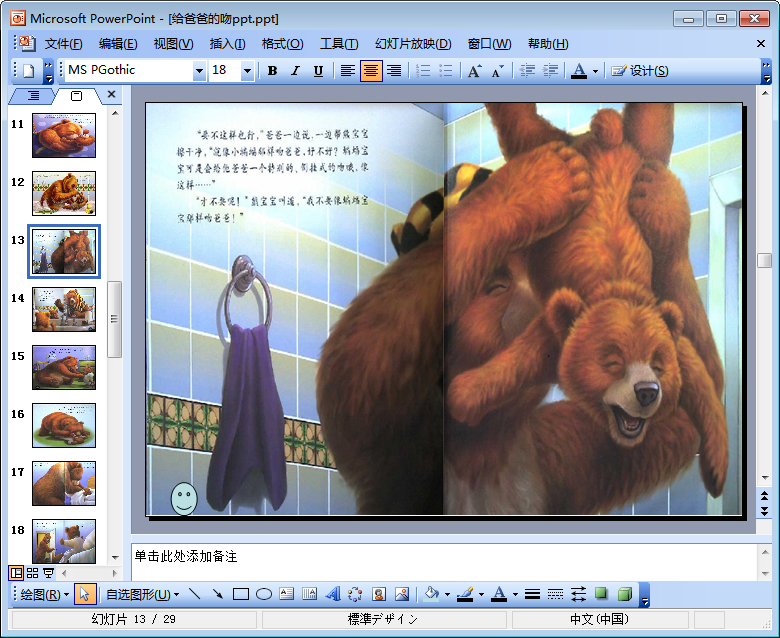
Task: Switch to Normal view
Action: tap(16, 573)
